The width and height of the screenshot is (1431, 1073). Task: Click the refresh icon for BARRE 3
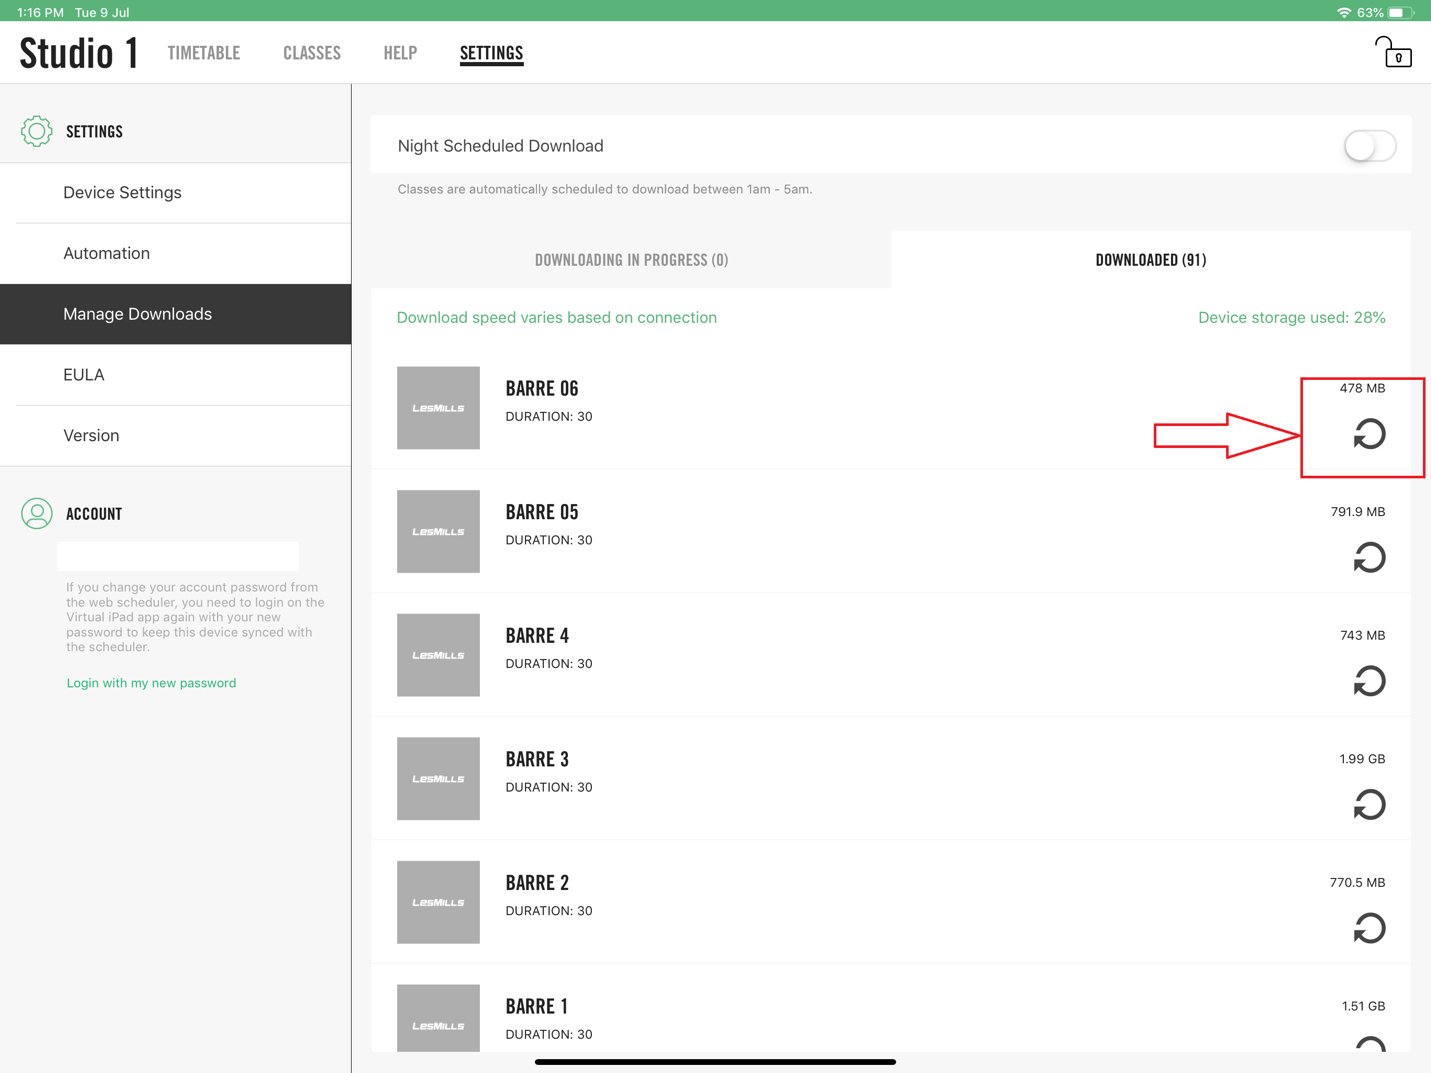click(1369, 805)
